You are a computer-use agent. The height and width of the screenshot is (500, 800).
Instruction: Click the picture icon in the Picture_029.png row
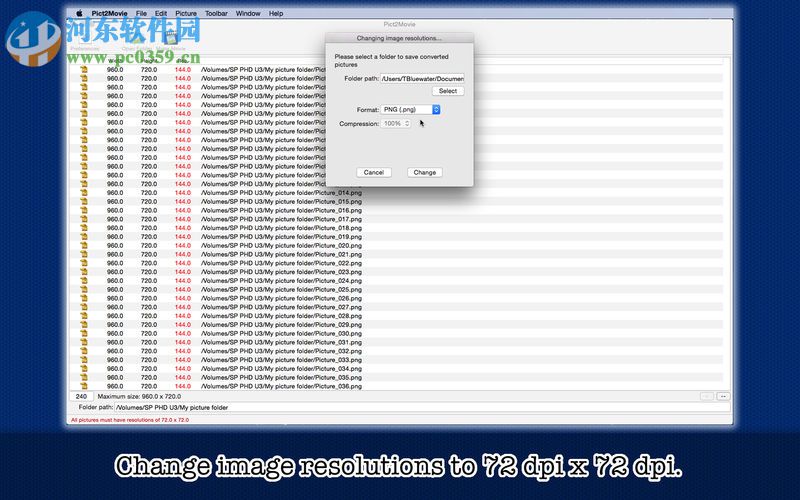click(84, 324)
